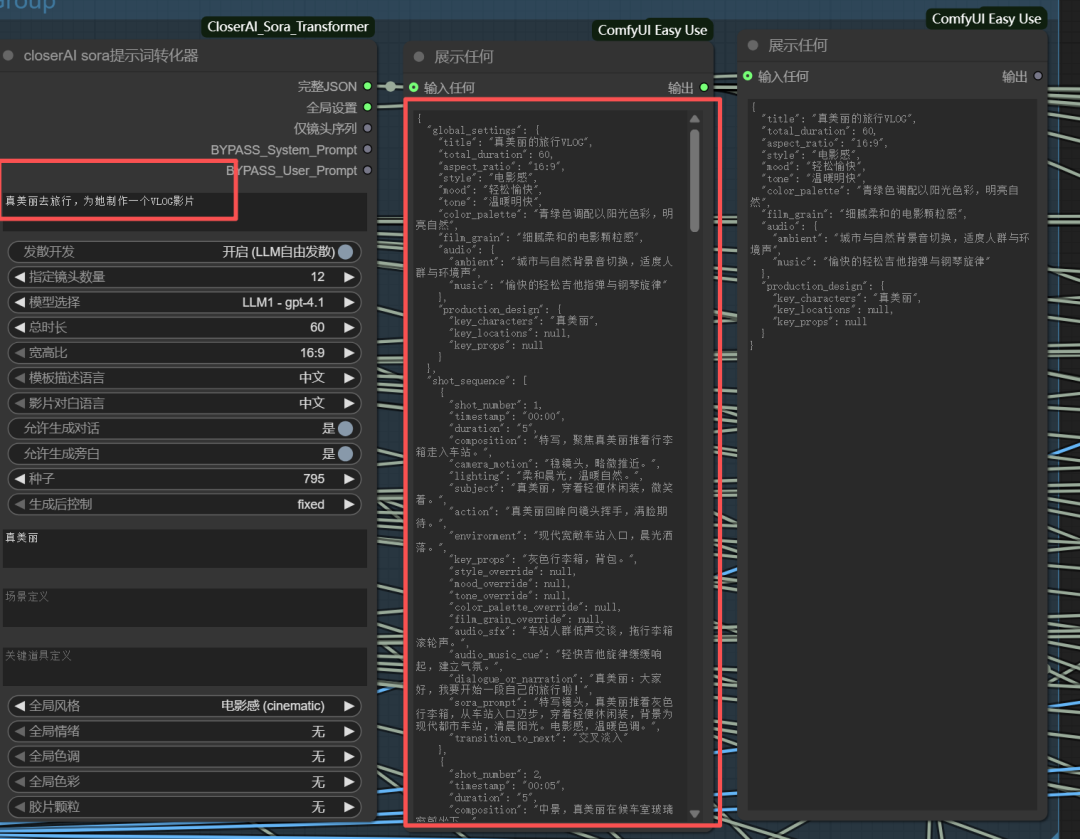Decrease 种子 value with left arrow
The image size is (1080, 839).
click(19, 479)
